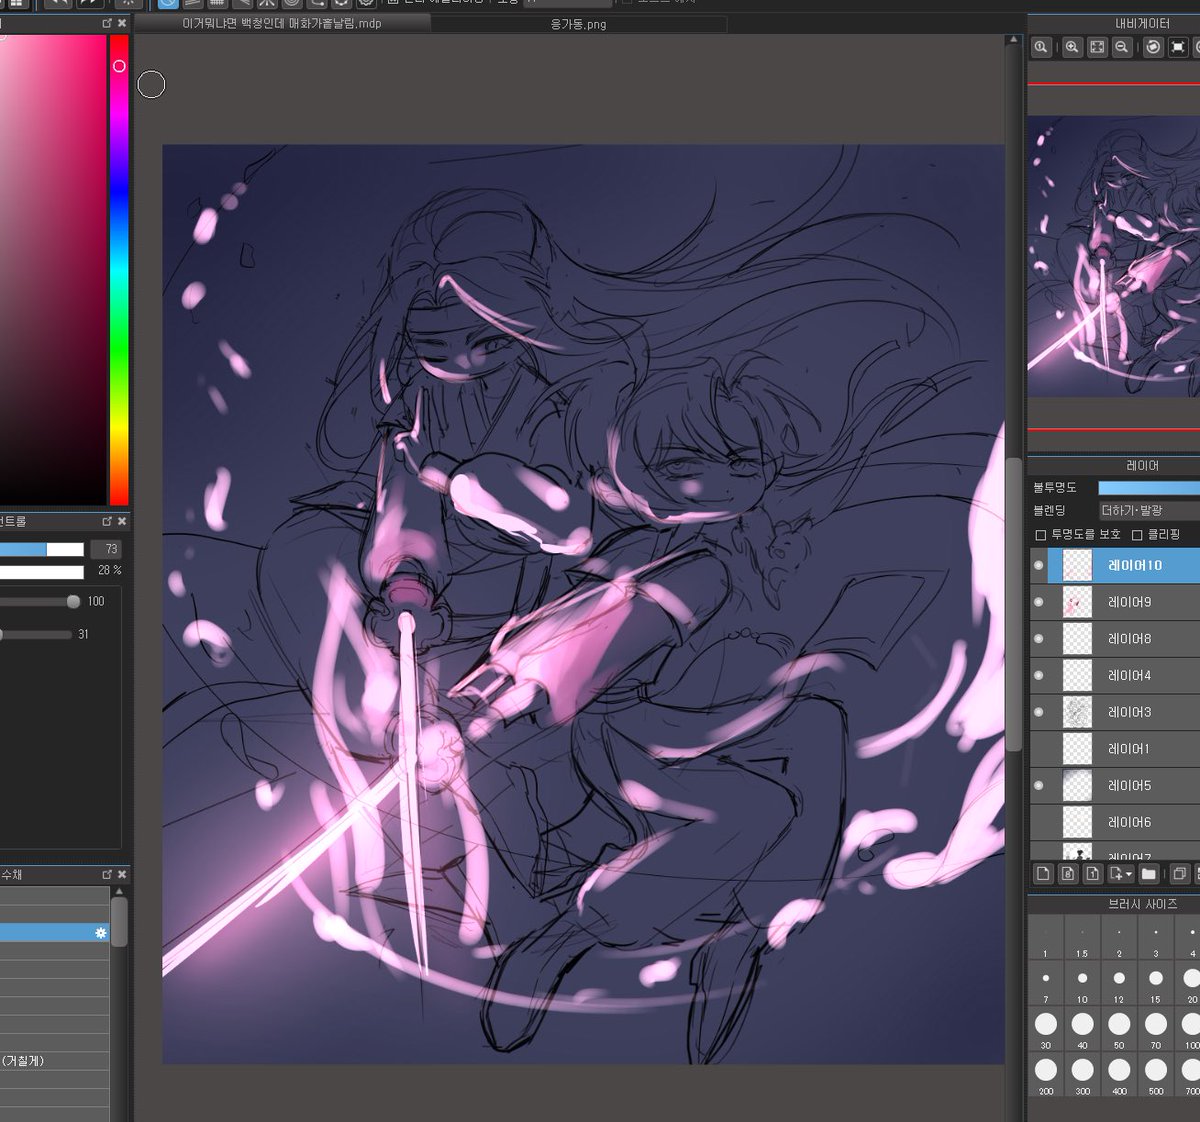Add a new 1-bit layer
1200x1122 pixels.
pos(1093,874)
